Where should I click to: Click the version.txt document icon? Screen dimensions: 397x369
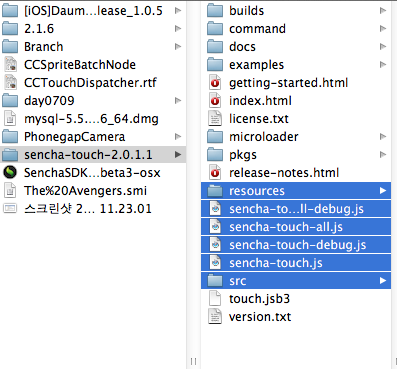pos(215,317)
